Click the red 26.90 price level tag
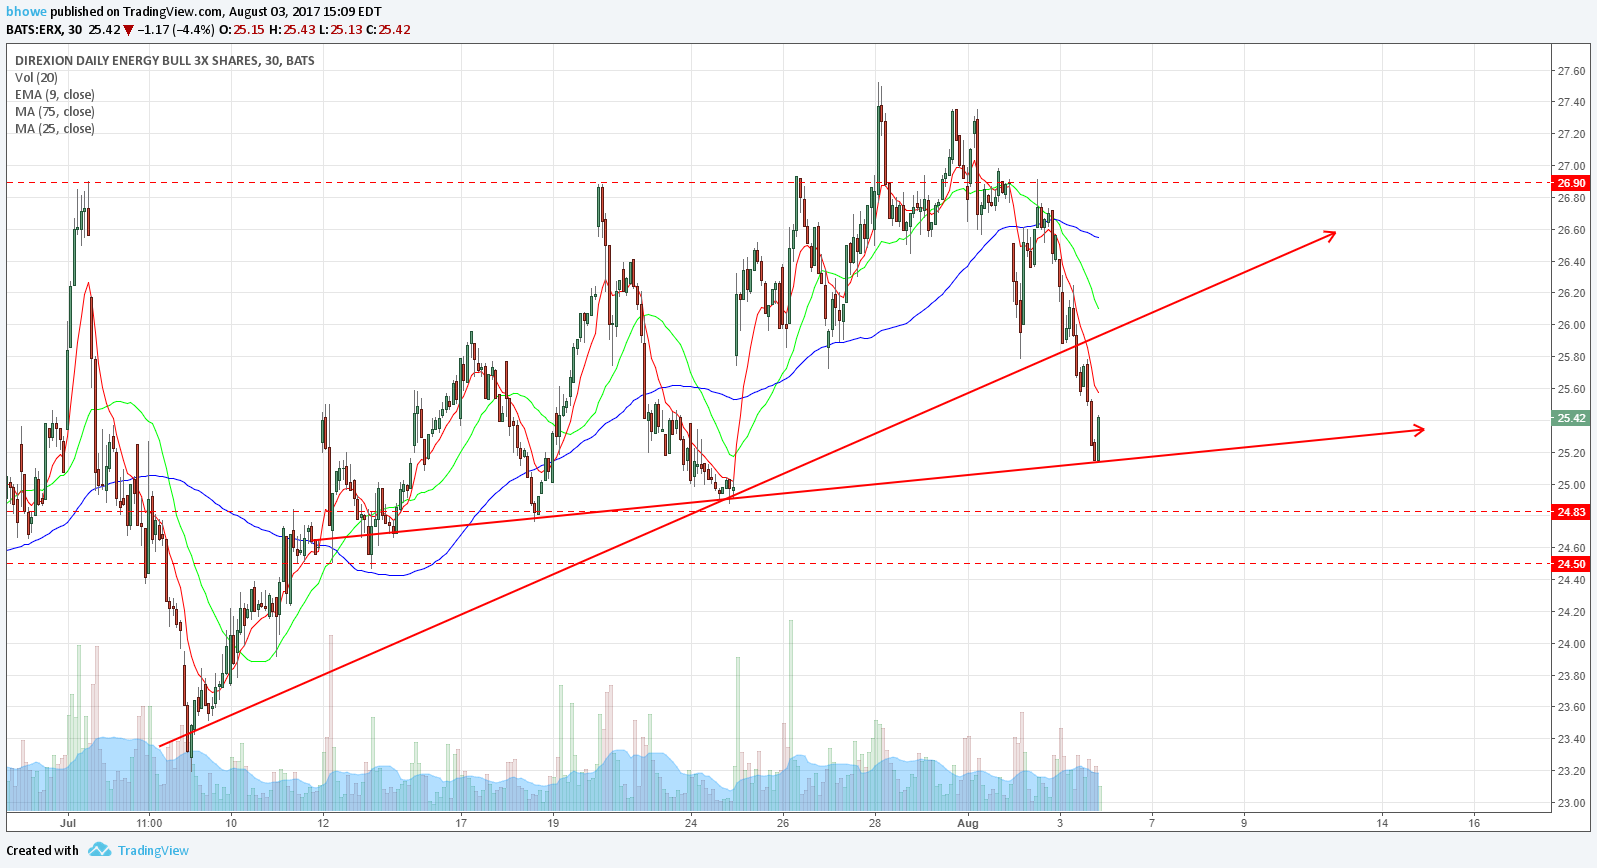Screen dimensions: 1597x868 1570,183
